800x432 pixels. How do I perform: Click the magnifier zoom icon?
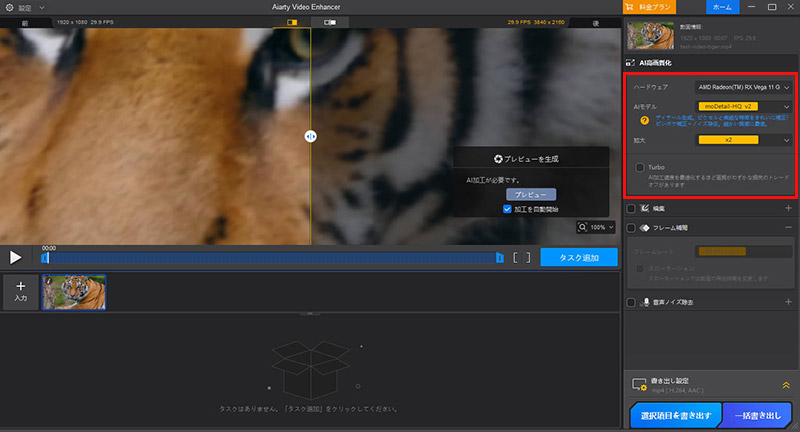click(582, 227)
